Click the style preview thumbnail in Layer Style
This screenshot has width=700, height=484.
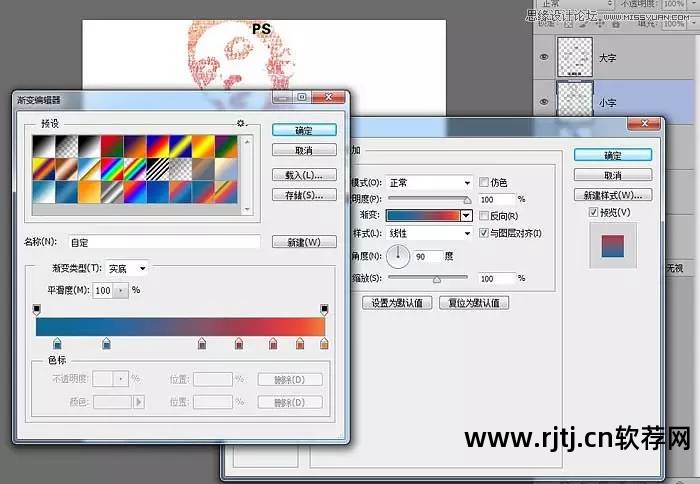pyautogui.click(x=612, y=246)
